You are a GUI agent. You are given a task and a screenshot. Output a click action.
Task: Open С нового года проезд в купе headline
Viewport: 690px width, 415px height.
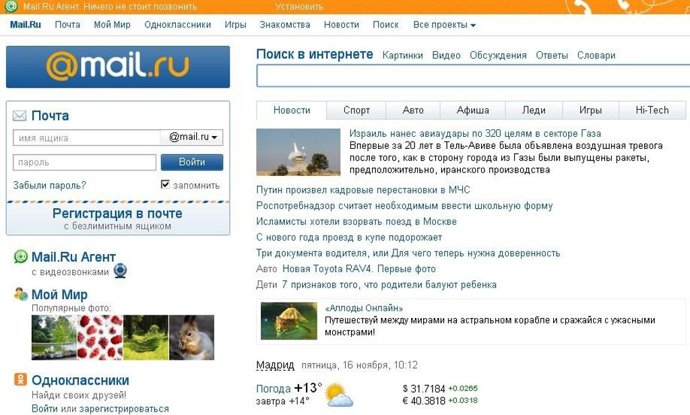[349, 238]
